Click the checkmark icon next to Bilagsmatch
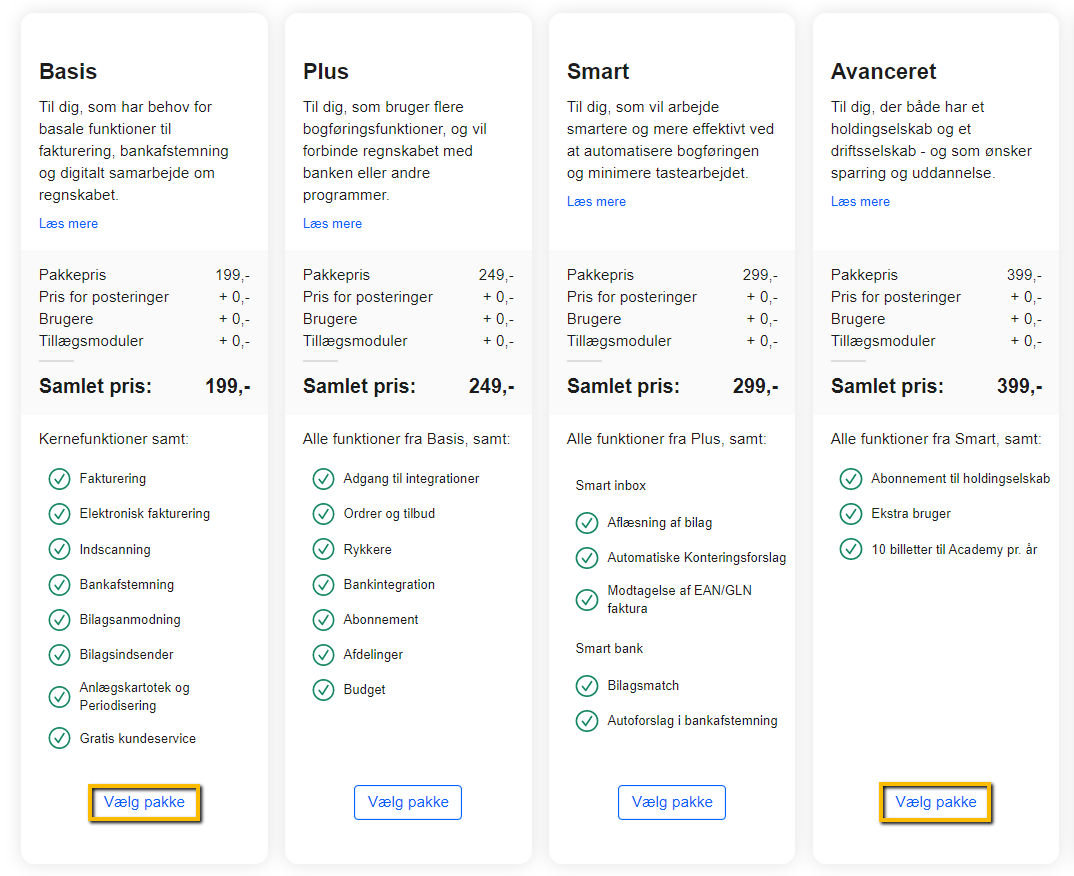Screen dimensions: 1074x876 587,686
